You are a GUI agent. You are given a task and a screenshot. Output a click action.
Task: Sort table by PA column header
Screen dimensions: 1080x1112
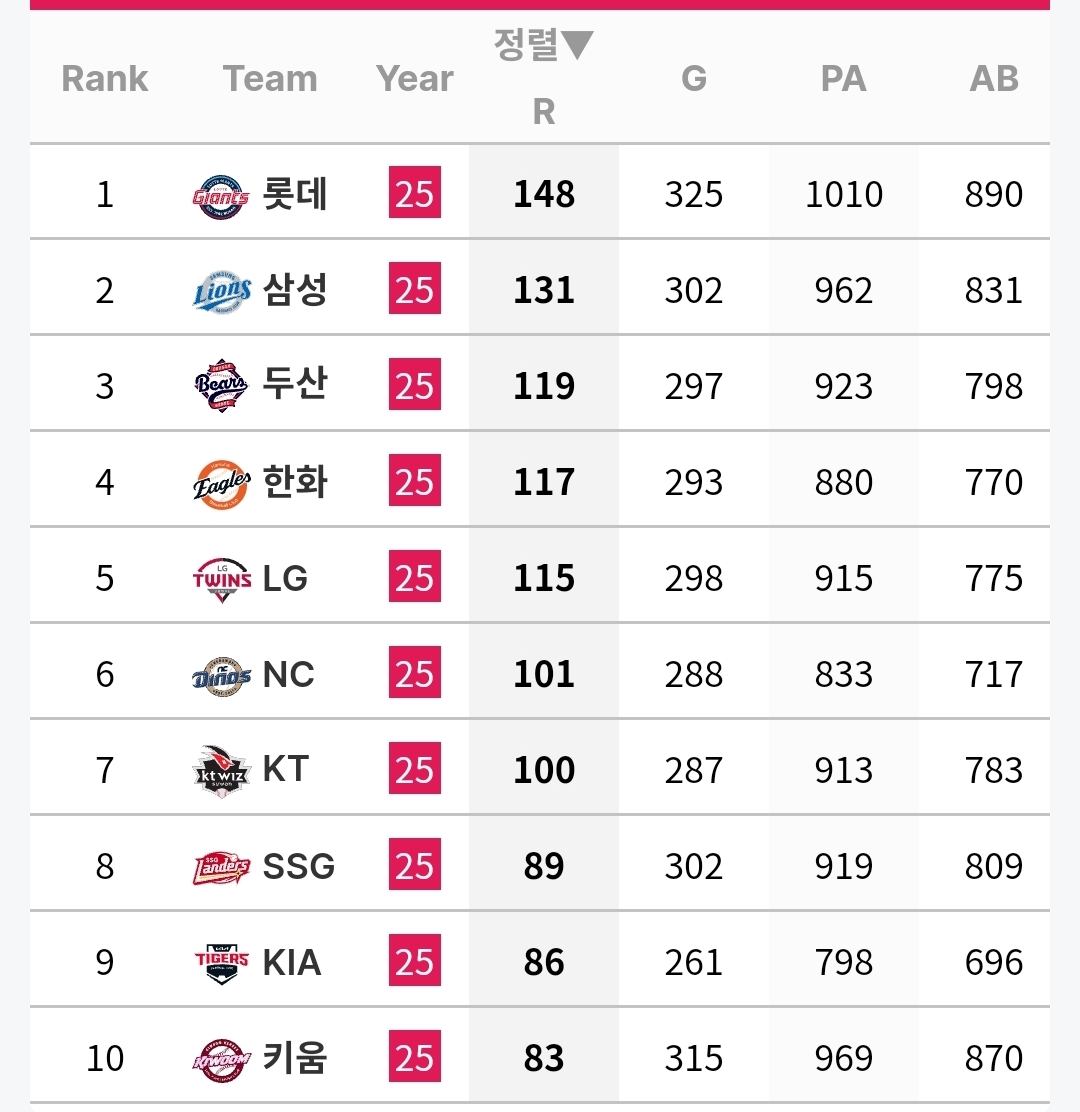point(843,78)
